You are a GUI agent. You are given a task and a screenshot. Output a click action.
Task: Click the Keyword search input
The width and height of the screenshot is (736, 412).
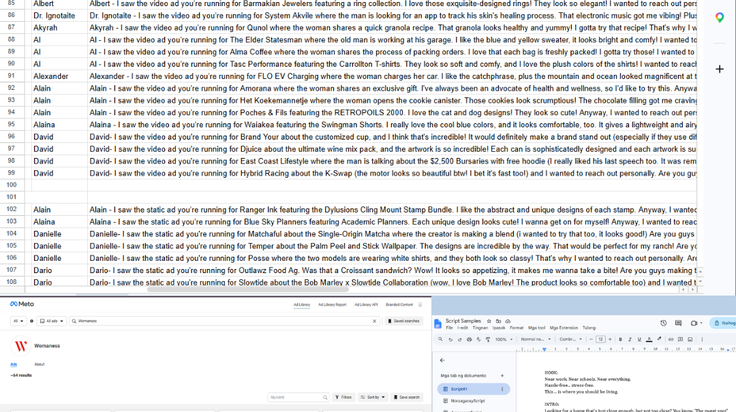tap(298, 397)
